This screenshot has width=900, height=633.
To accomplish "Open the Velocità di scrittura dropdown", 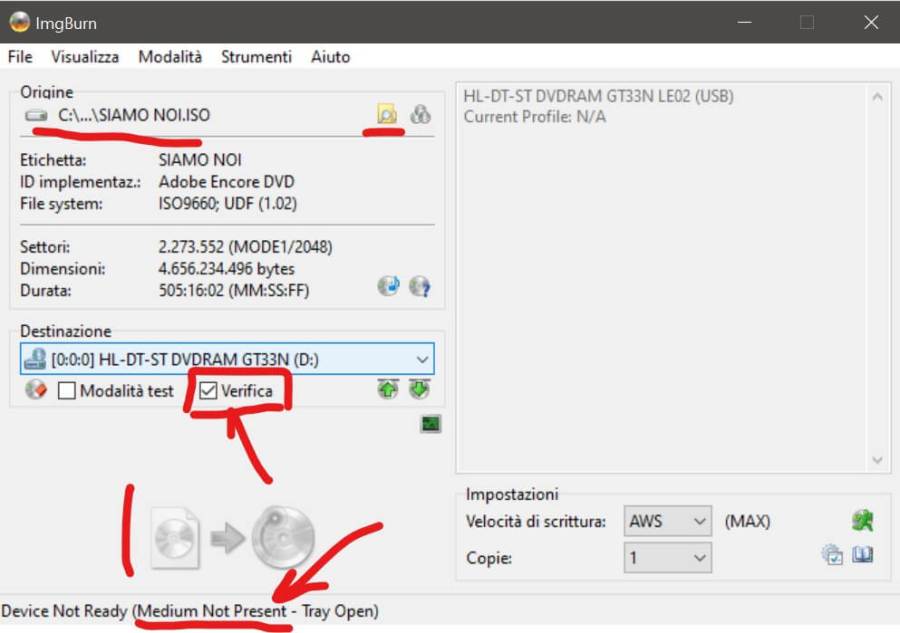I will coord(699,521).
